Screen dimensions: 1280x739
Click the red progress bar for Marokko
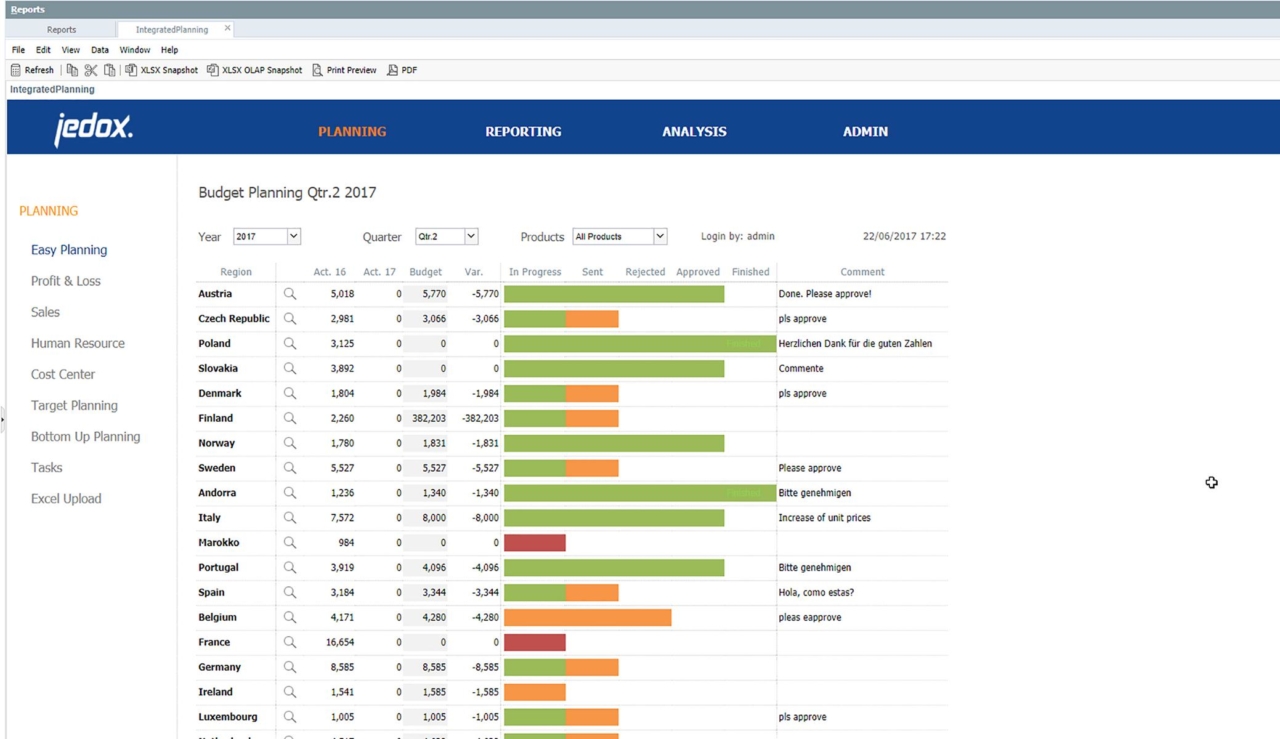tap(535, 543)
